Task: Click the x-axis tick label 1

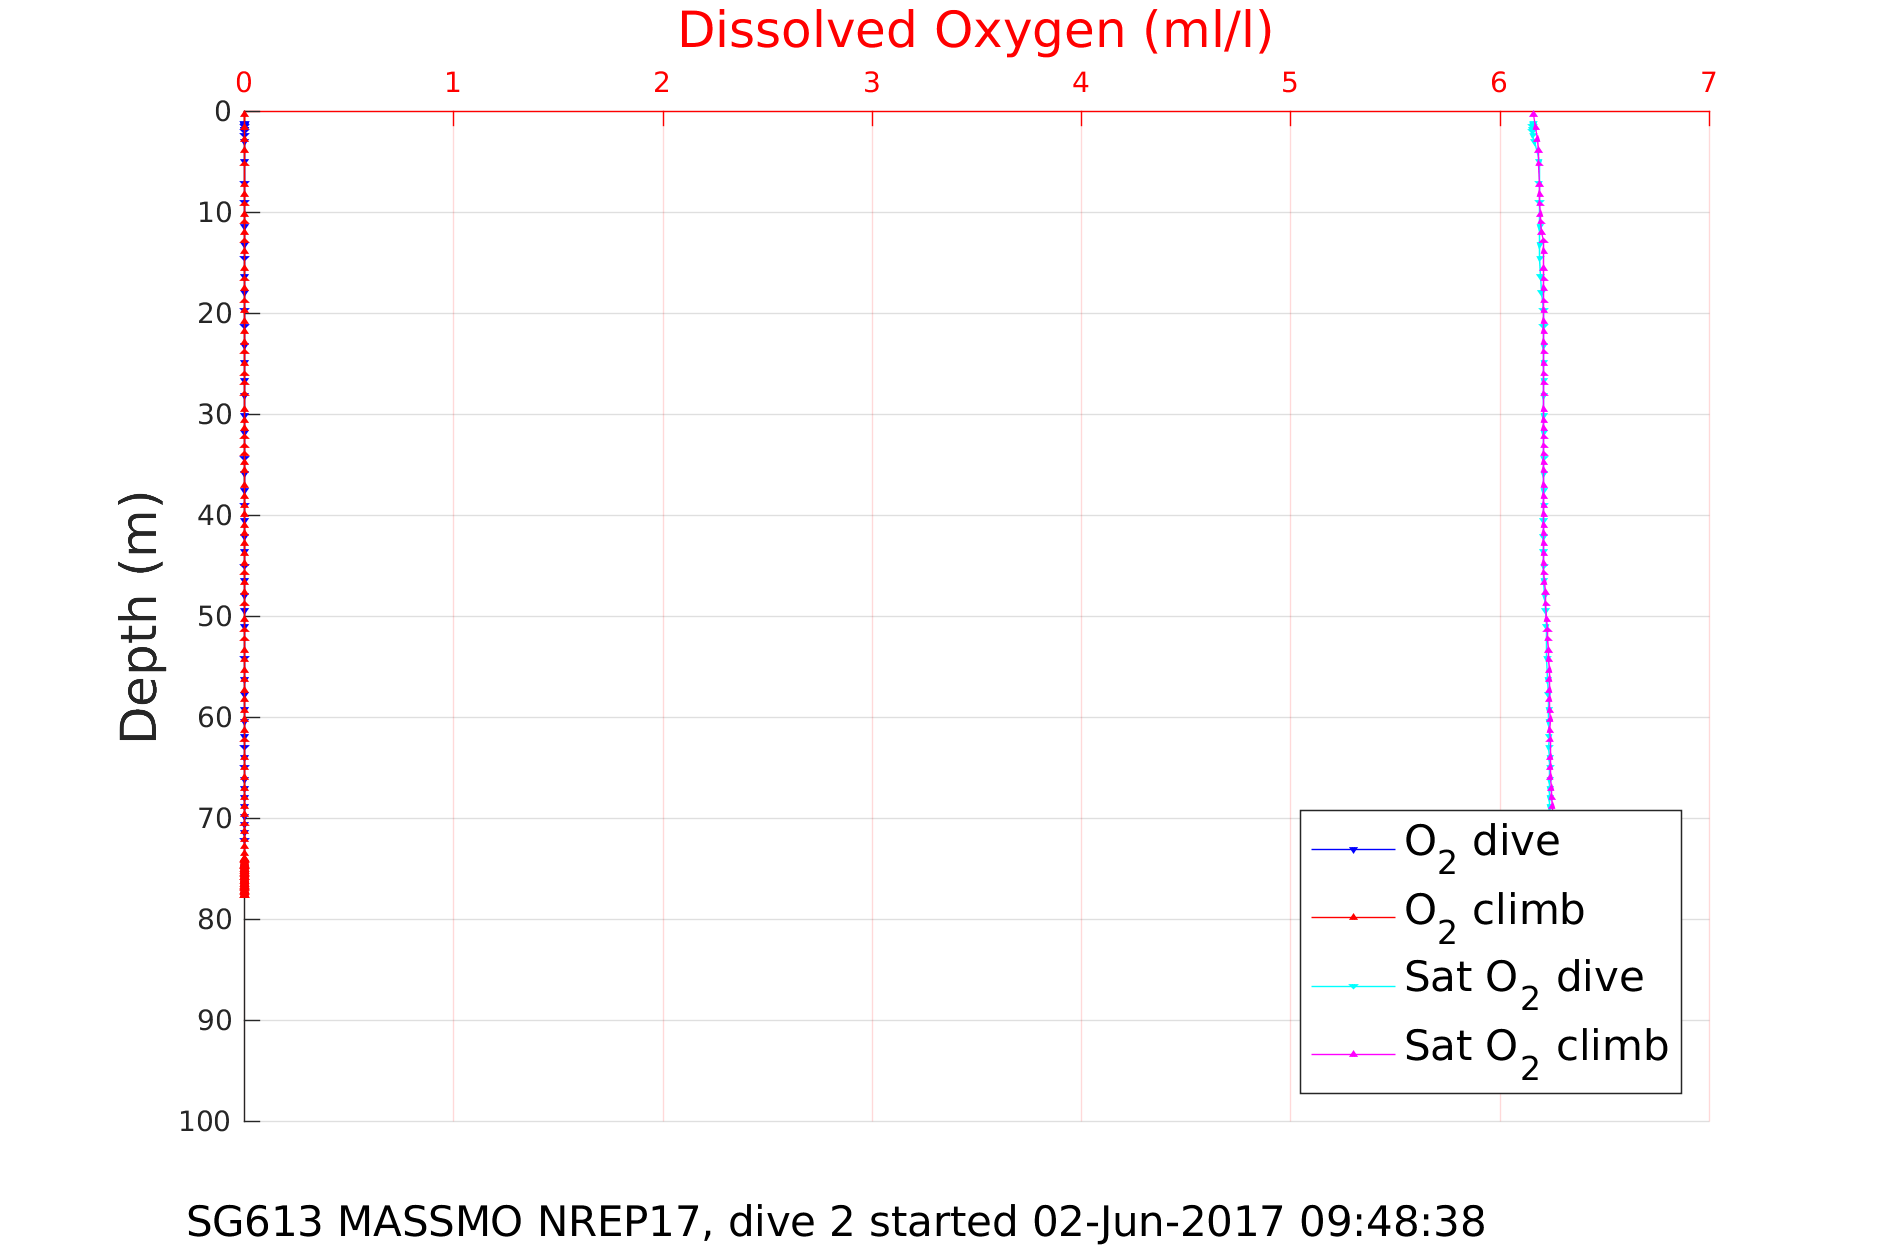Action: click(453, 83)
